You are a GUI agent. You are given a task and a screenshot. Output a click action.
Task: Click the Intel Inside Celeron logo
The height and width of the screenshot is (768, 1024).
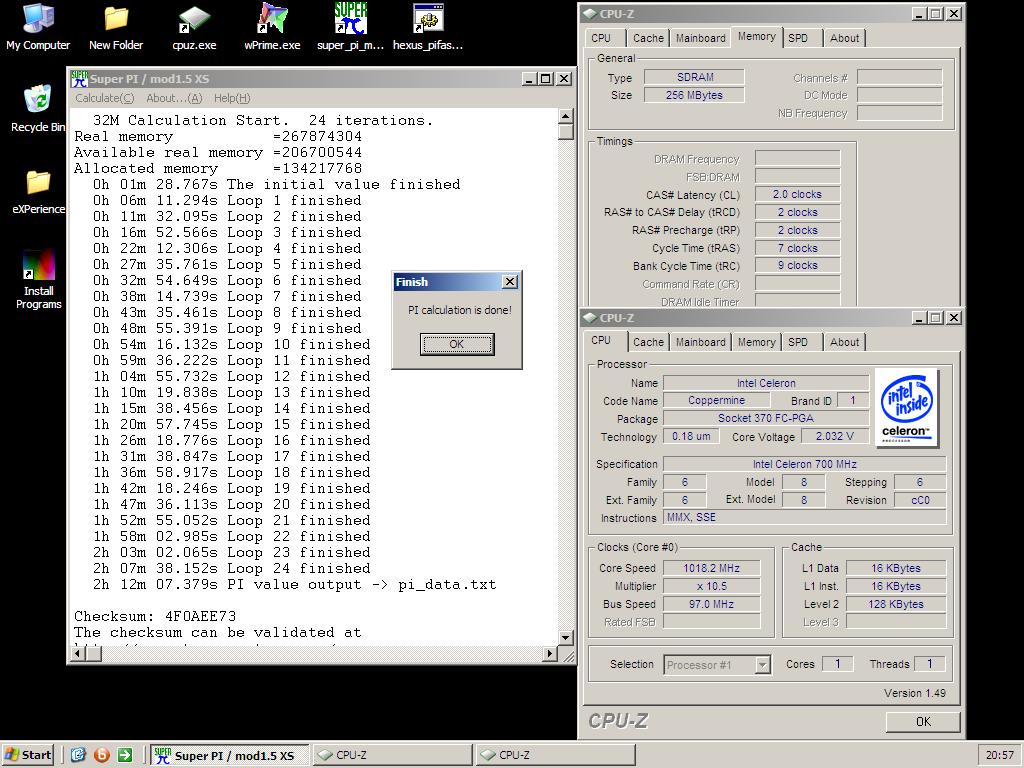coord(906,408)
